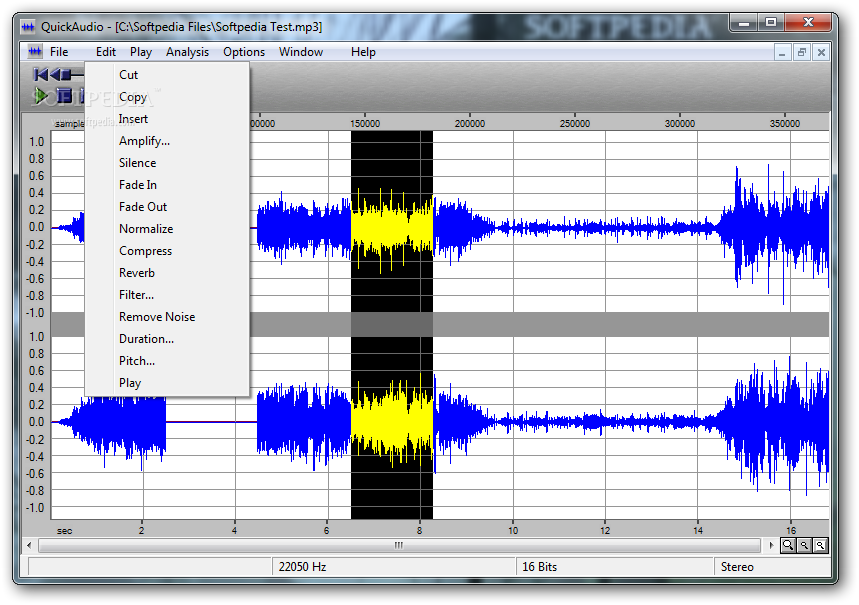Open the Window menu
The height and width of the screenshot is (605, 859).
pos(301,52)
